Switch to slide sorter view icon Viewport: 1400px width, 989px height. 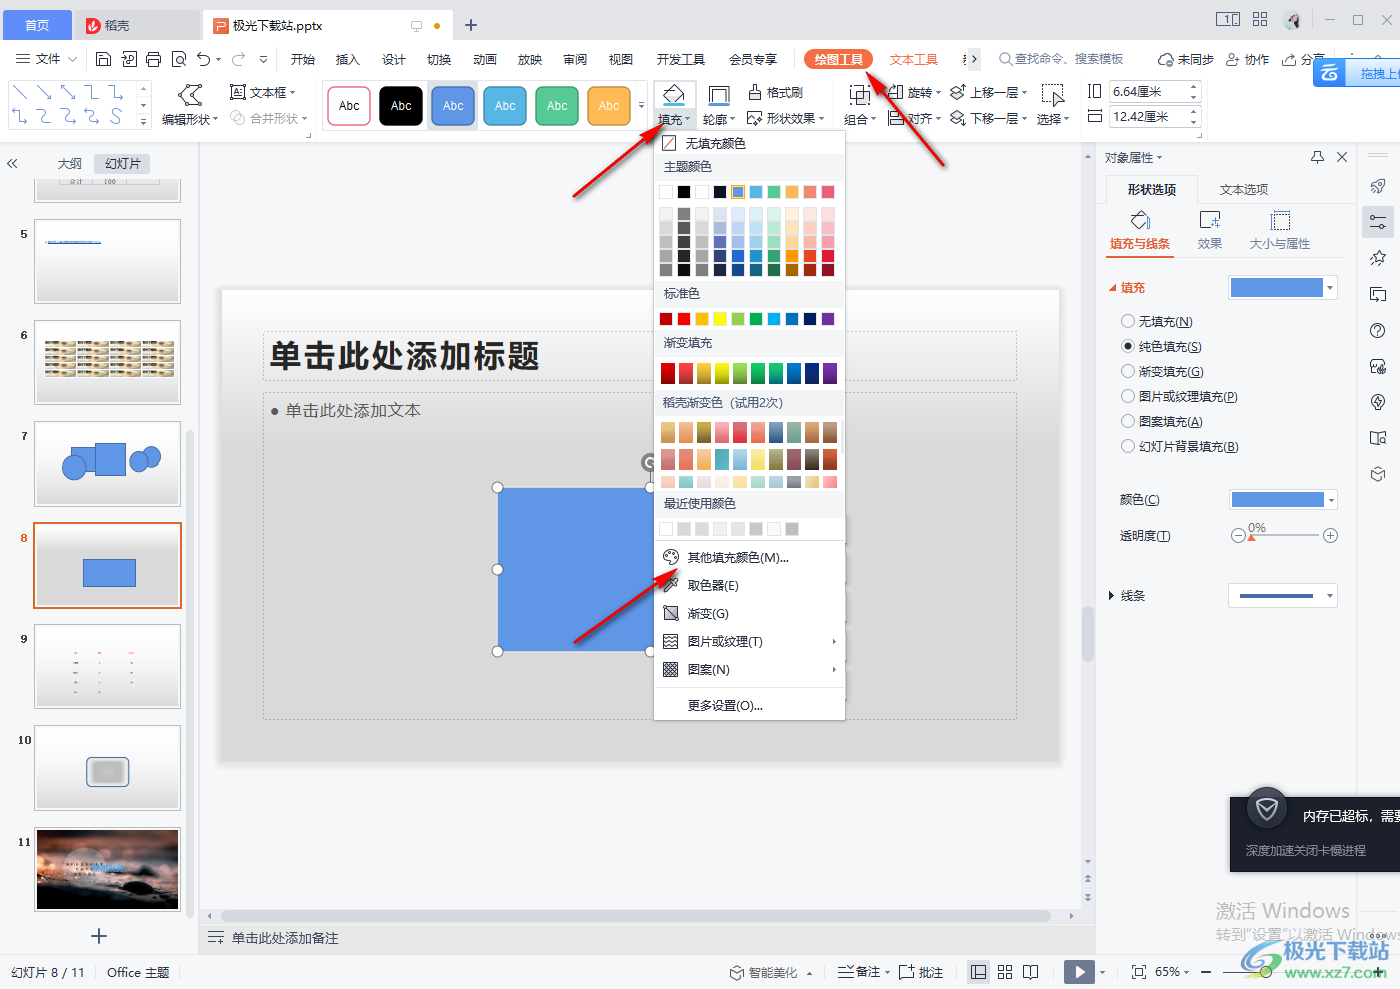pos(1005,972)
